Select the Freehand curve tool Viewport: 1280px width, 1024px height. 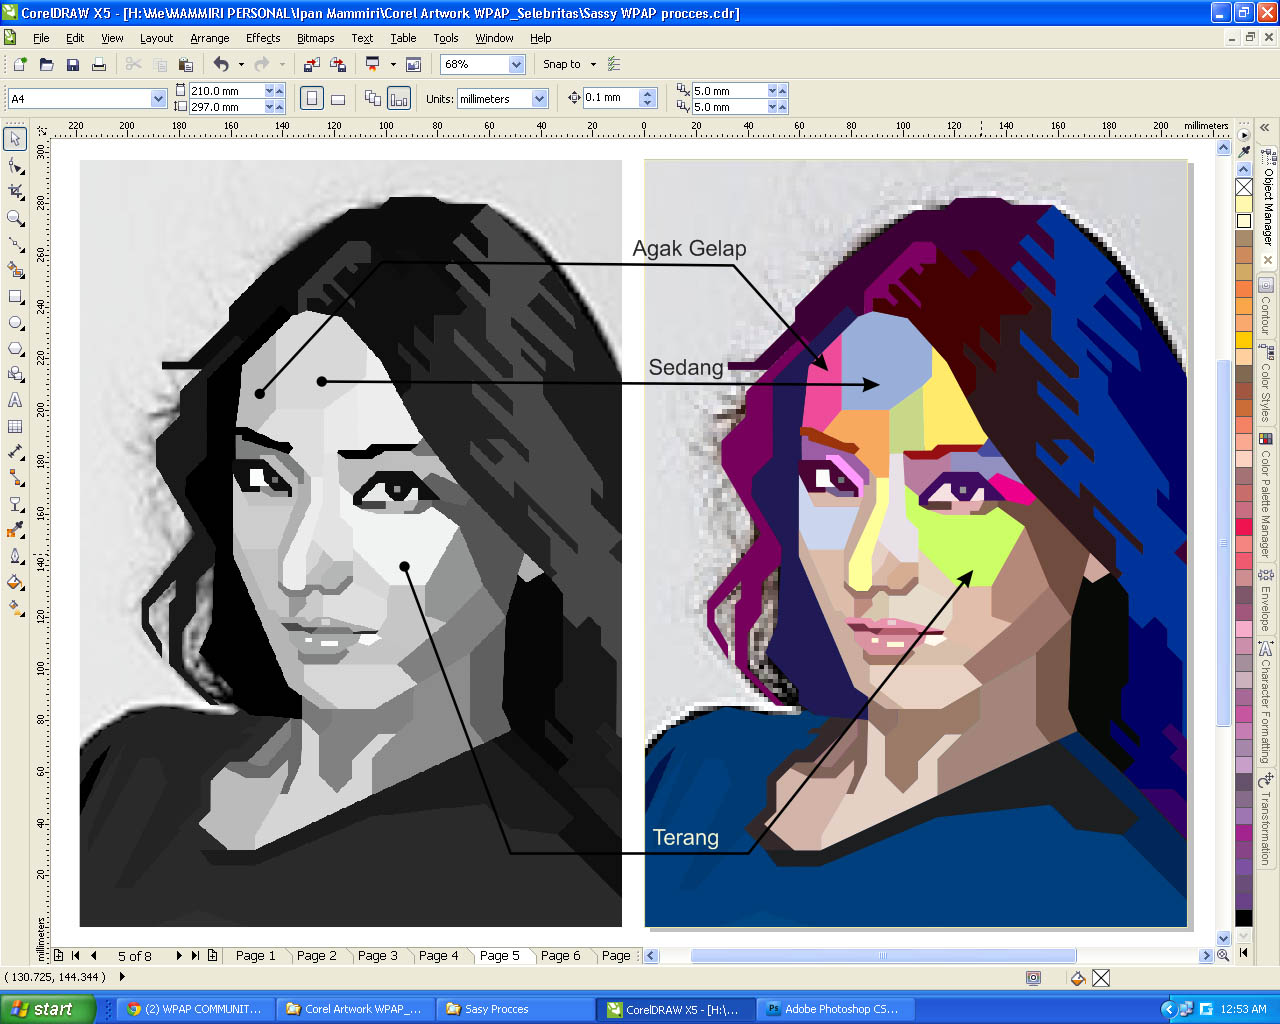[15, 243]
